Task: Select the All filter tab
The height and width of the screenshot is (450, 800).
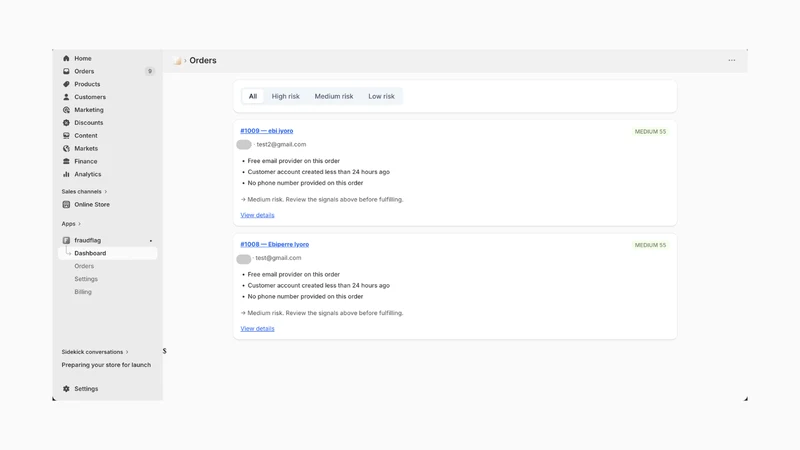Action: (x=253, y=96)
